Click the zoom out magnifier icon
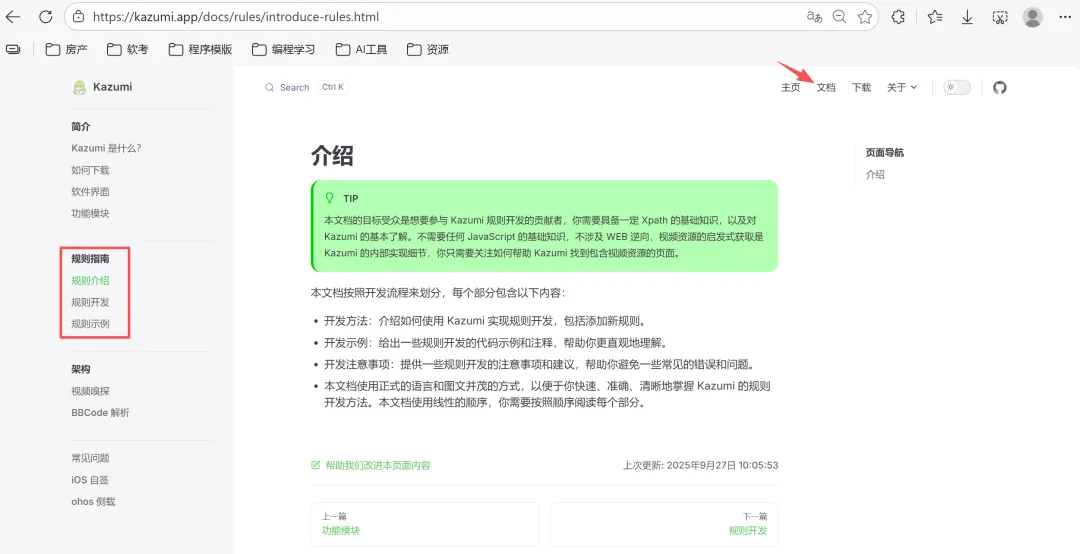Image resolution: width=1080 pixels, height=554 pixels. (839, 17)
